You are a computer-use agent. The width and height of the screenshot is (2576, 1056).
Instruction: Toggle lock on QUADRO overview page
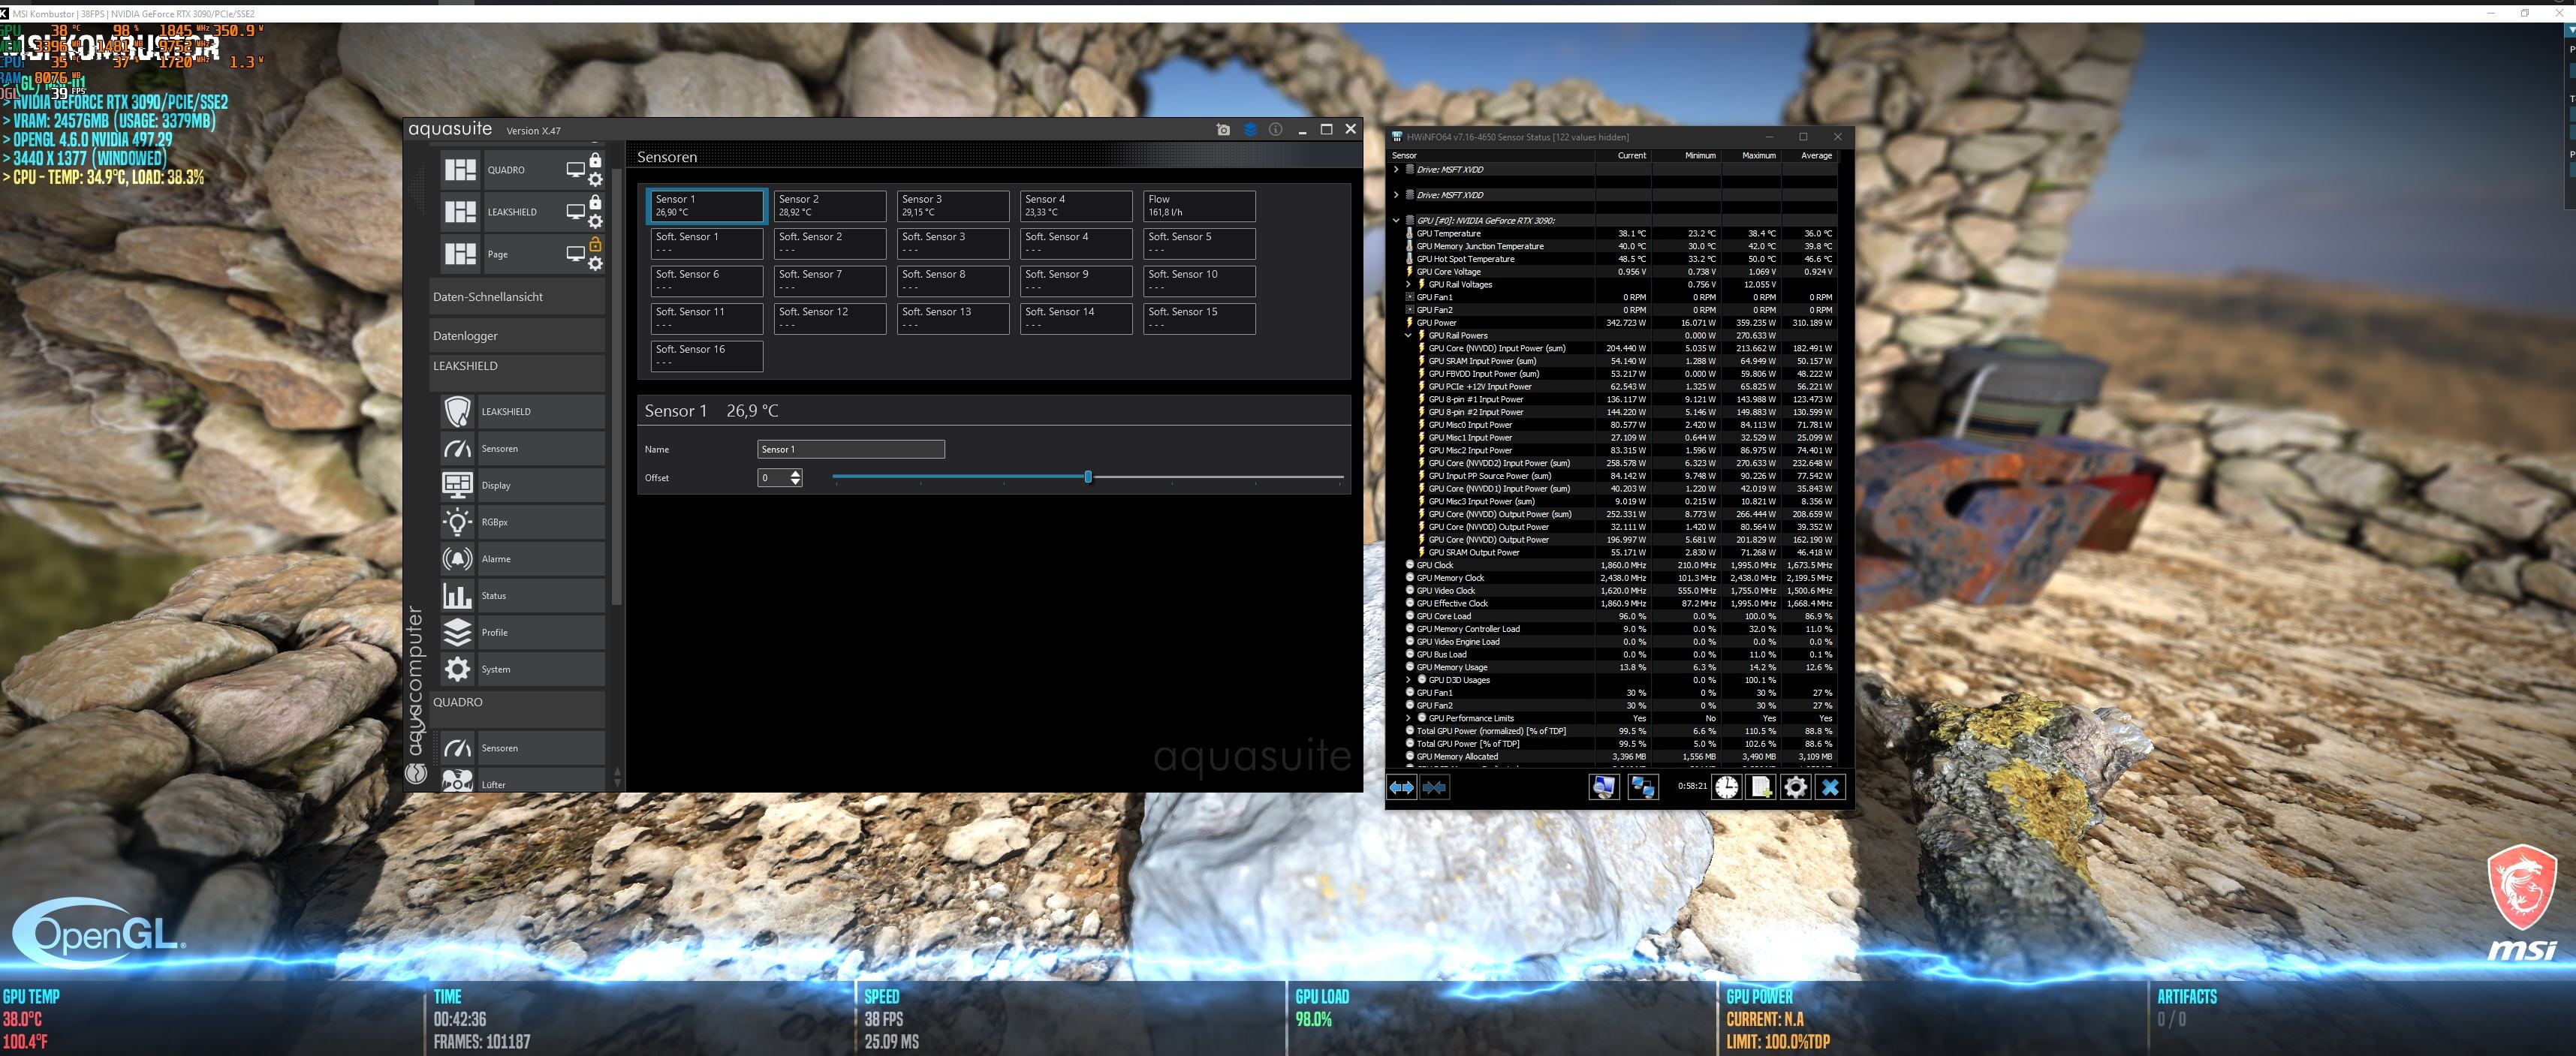595,160
